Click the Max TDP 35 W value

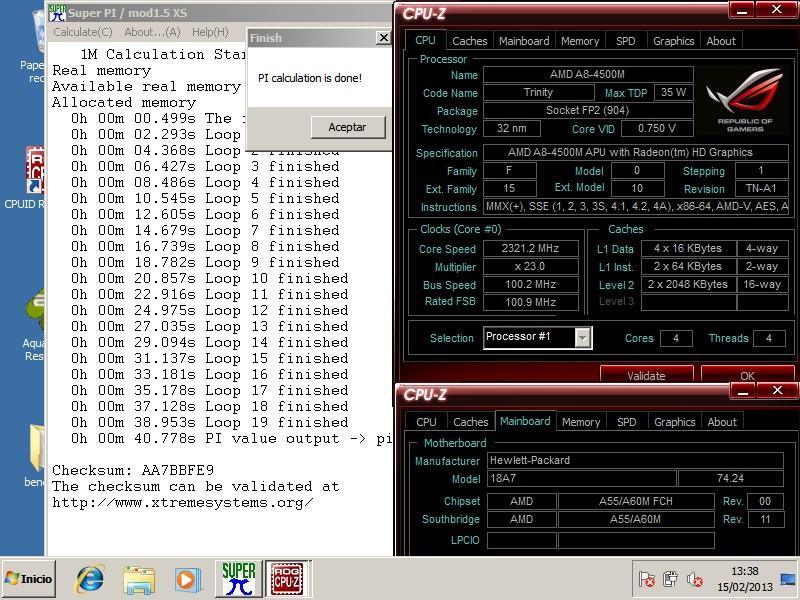coord(673,92)
